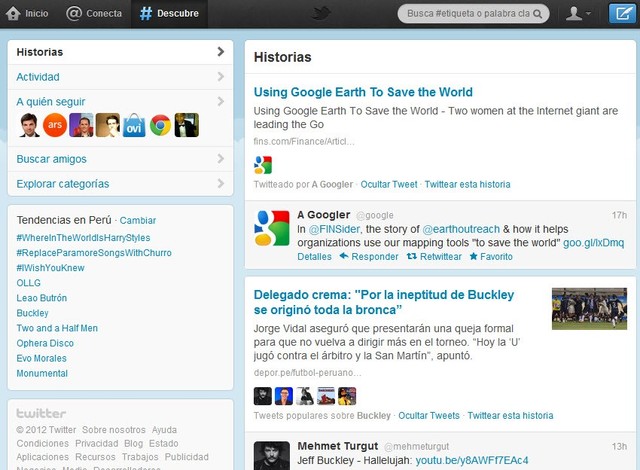Open trend Monumental
Screen dimensions: 640x470
[x=42, y=373]
